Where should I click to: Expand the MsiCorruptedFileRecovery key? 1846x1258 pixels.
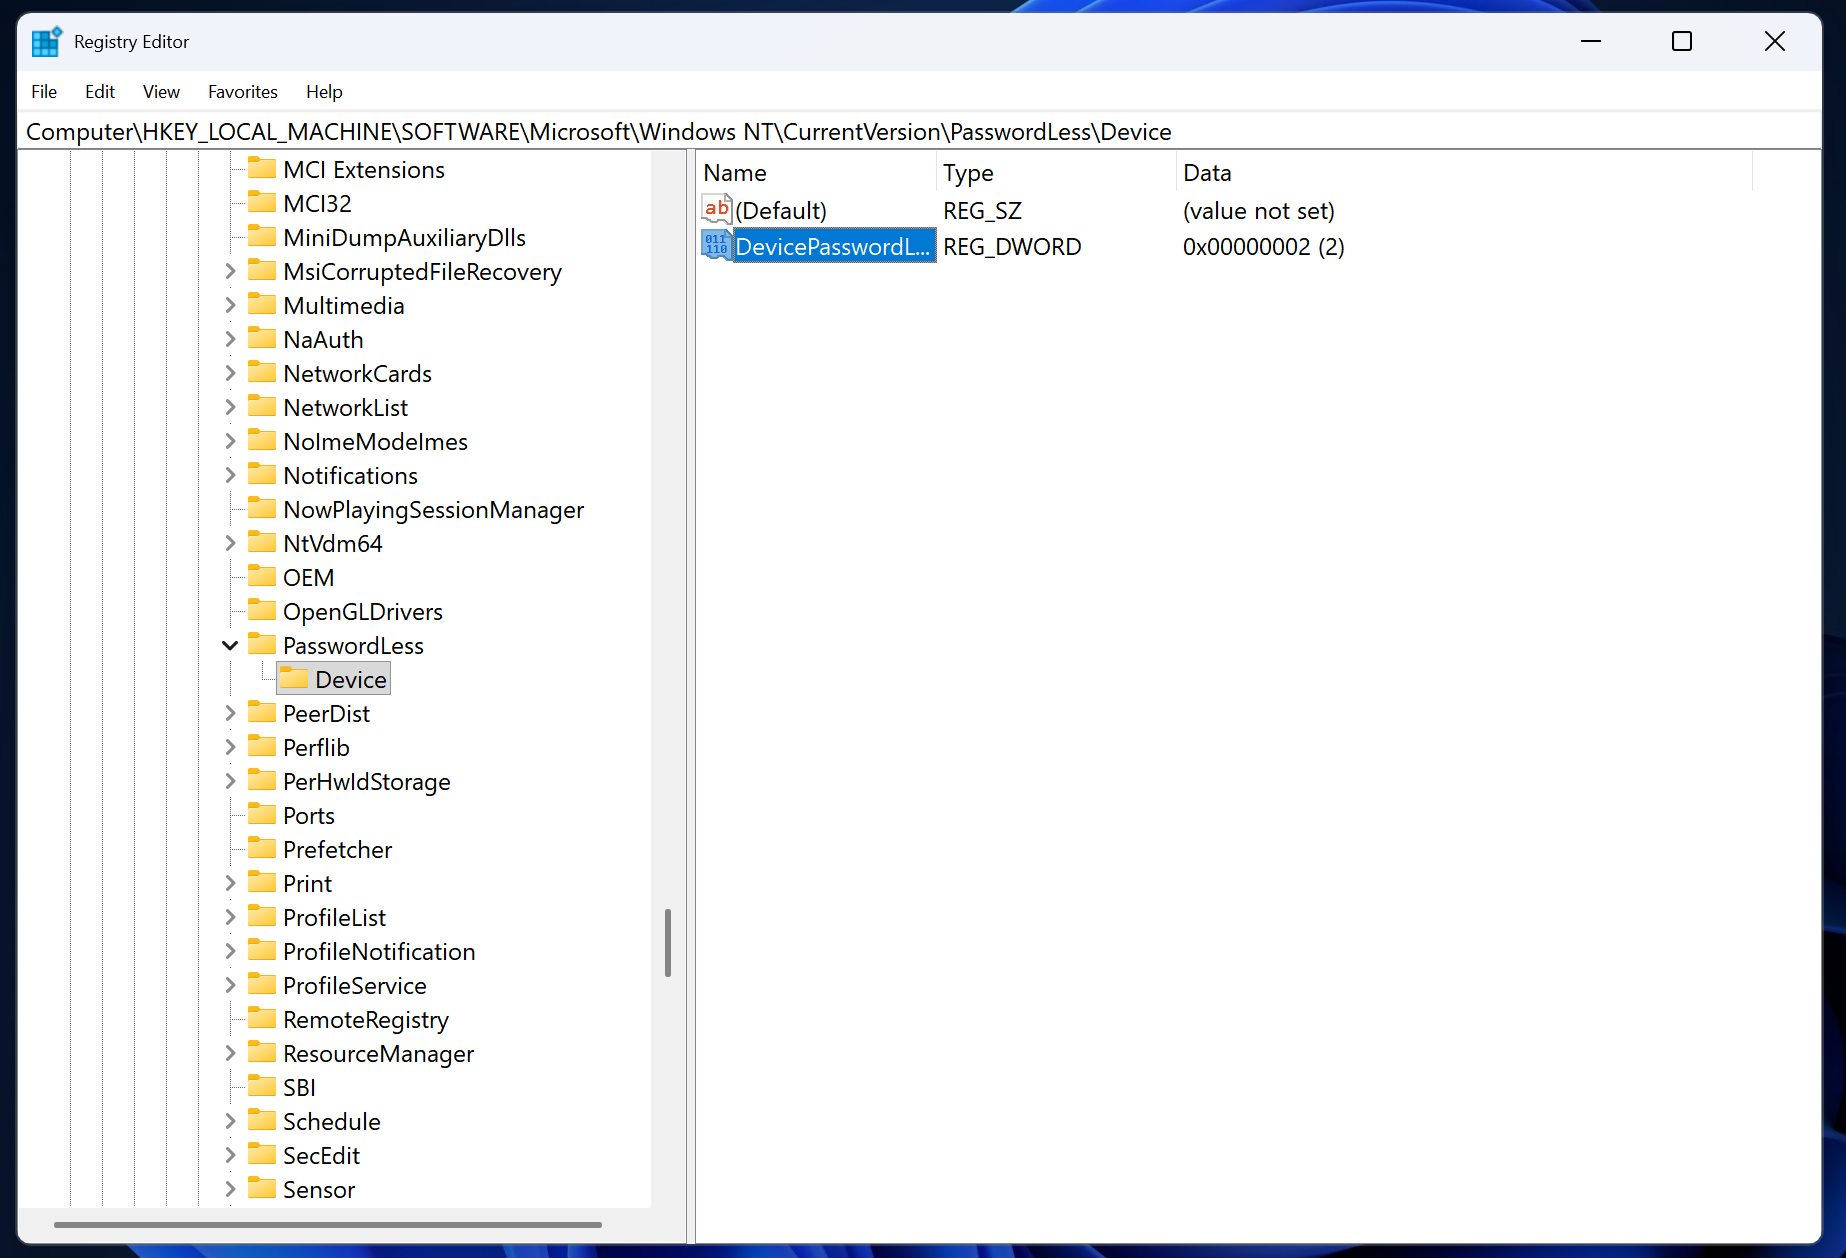coord(230,271)
